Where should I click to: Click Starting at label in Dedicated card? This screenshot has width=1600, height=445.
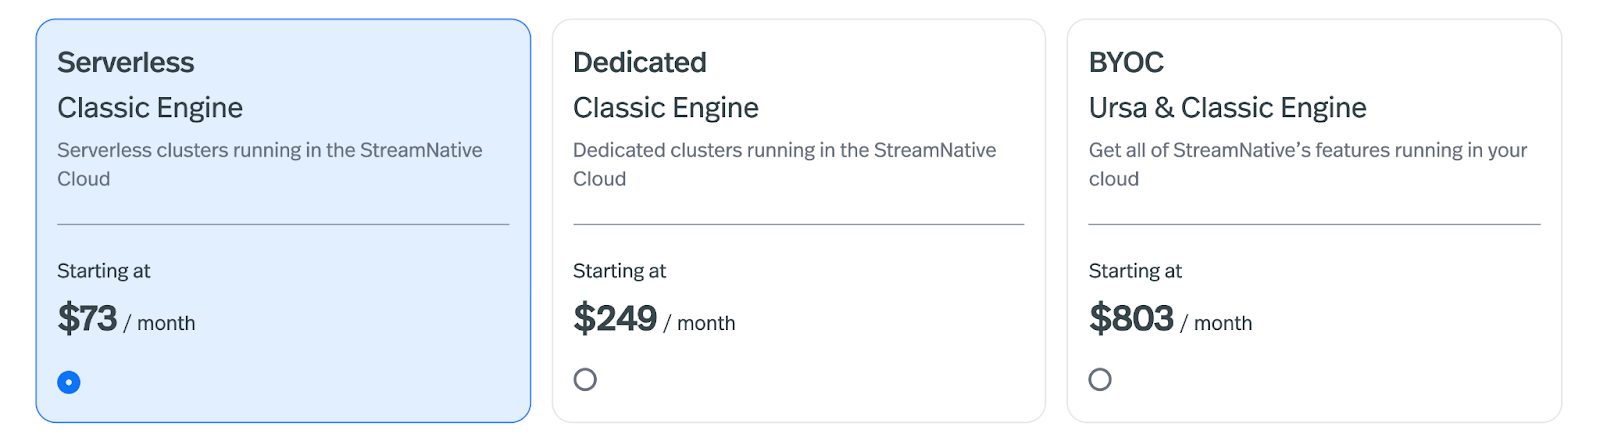(619, 271)
